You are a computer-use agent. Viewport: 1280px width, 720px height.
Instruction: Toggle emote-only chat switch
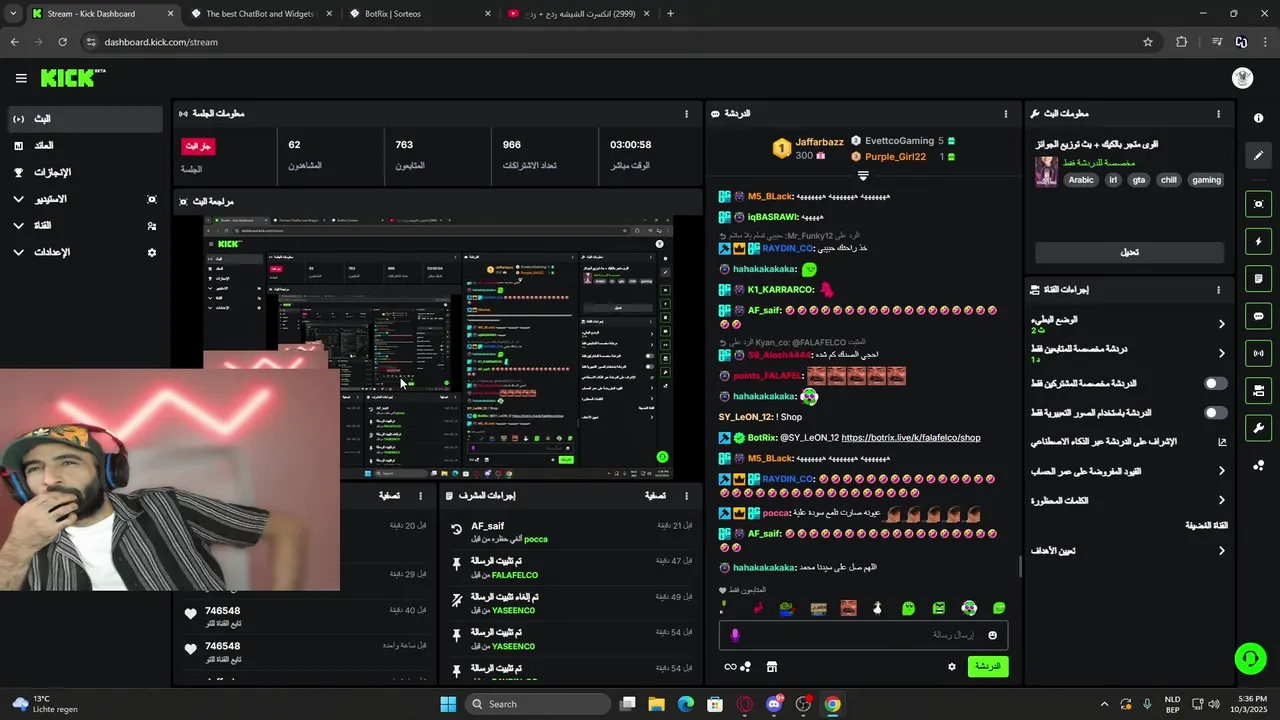pyautogui.click(x=1215, y=412)
